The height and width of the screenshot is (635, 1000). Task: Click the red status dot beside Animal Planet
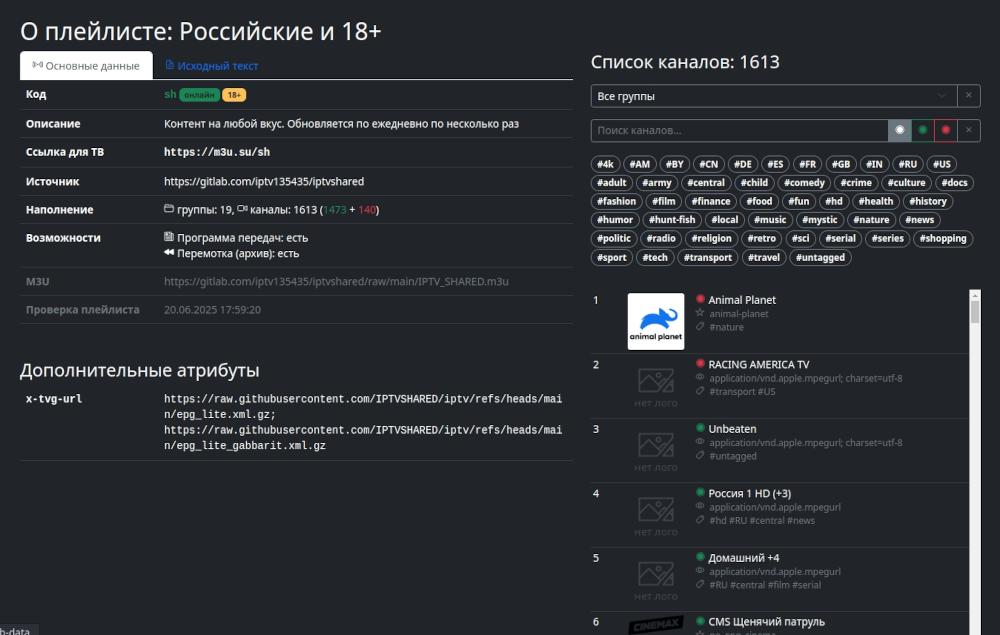(700, 298)
